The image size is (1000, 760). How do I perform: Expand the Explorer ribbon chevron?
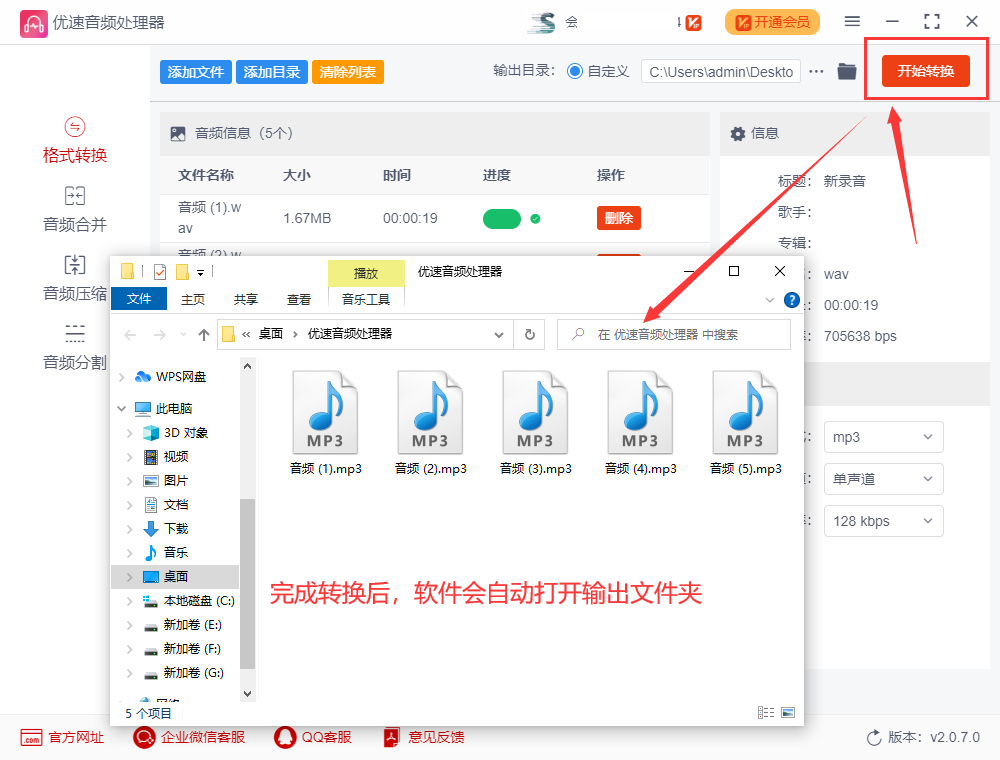click(770, 300)
